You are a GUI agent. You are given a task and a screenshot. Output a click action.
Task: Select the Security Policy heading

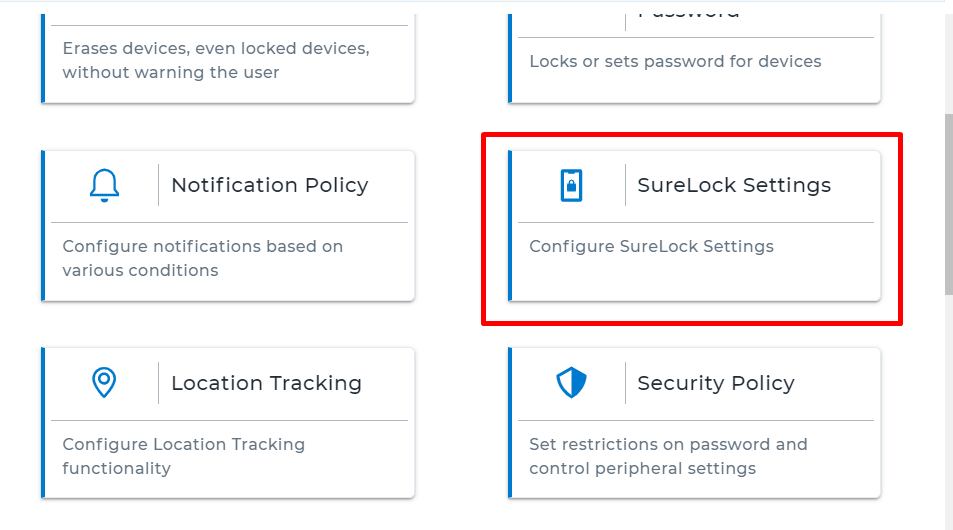point(715,383)
